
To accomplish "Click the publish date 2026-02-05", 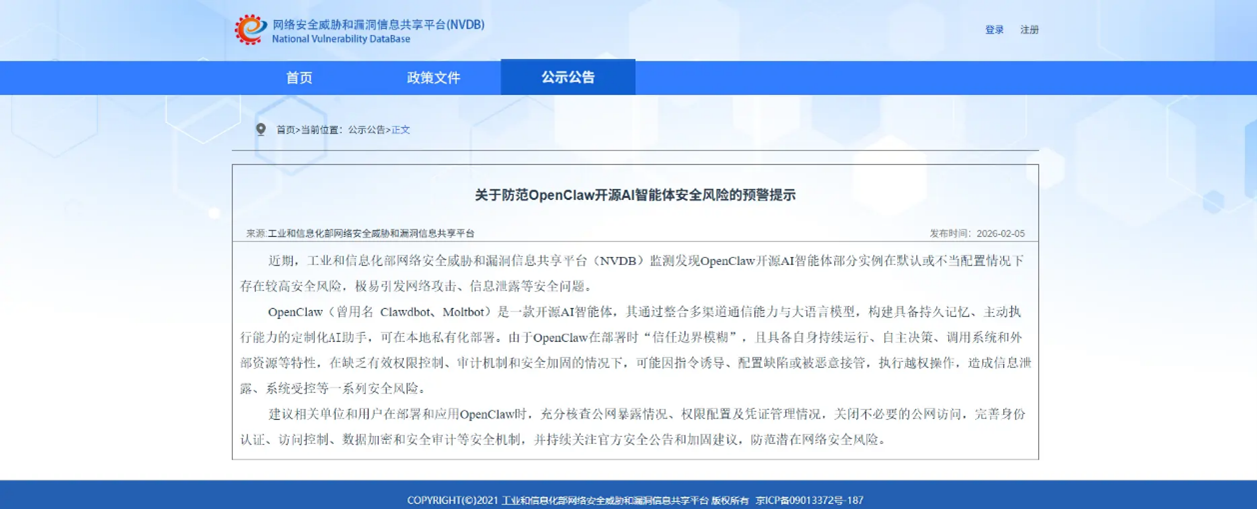I will click(x=1000, y=233).
